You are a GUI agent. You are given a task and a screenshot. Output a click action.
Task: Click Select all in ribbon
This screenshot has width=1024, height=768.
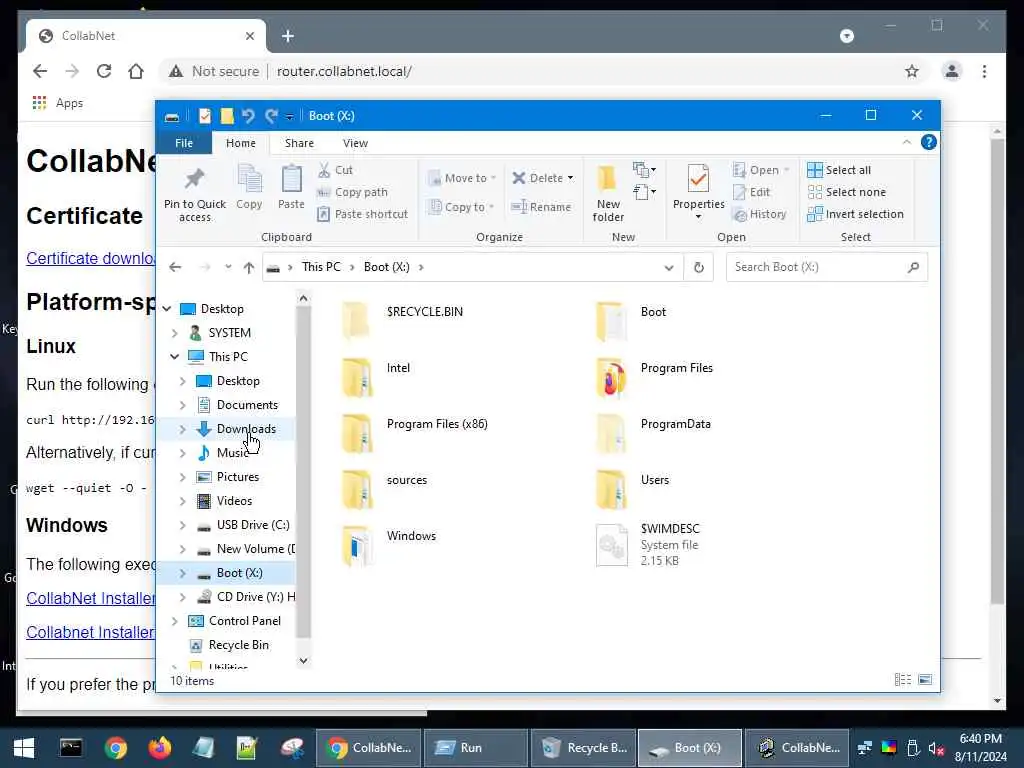[x=839, y=170]
